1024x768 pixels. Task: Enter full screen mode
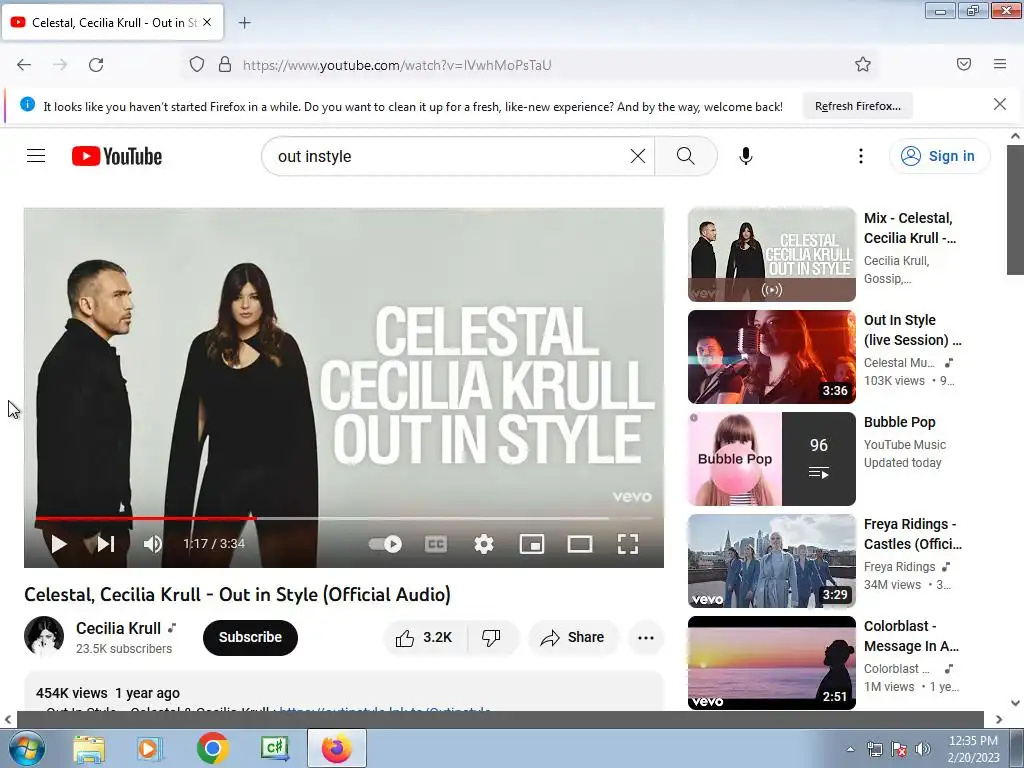click(628, 544)
